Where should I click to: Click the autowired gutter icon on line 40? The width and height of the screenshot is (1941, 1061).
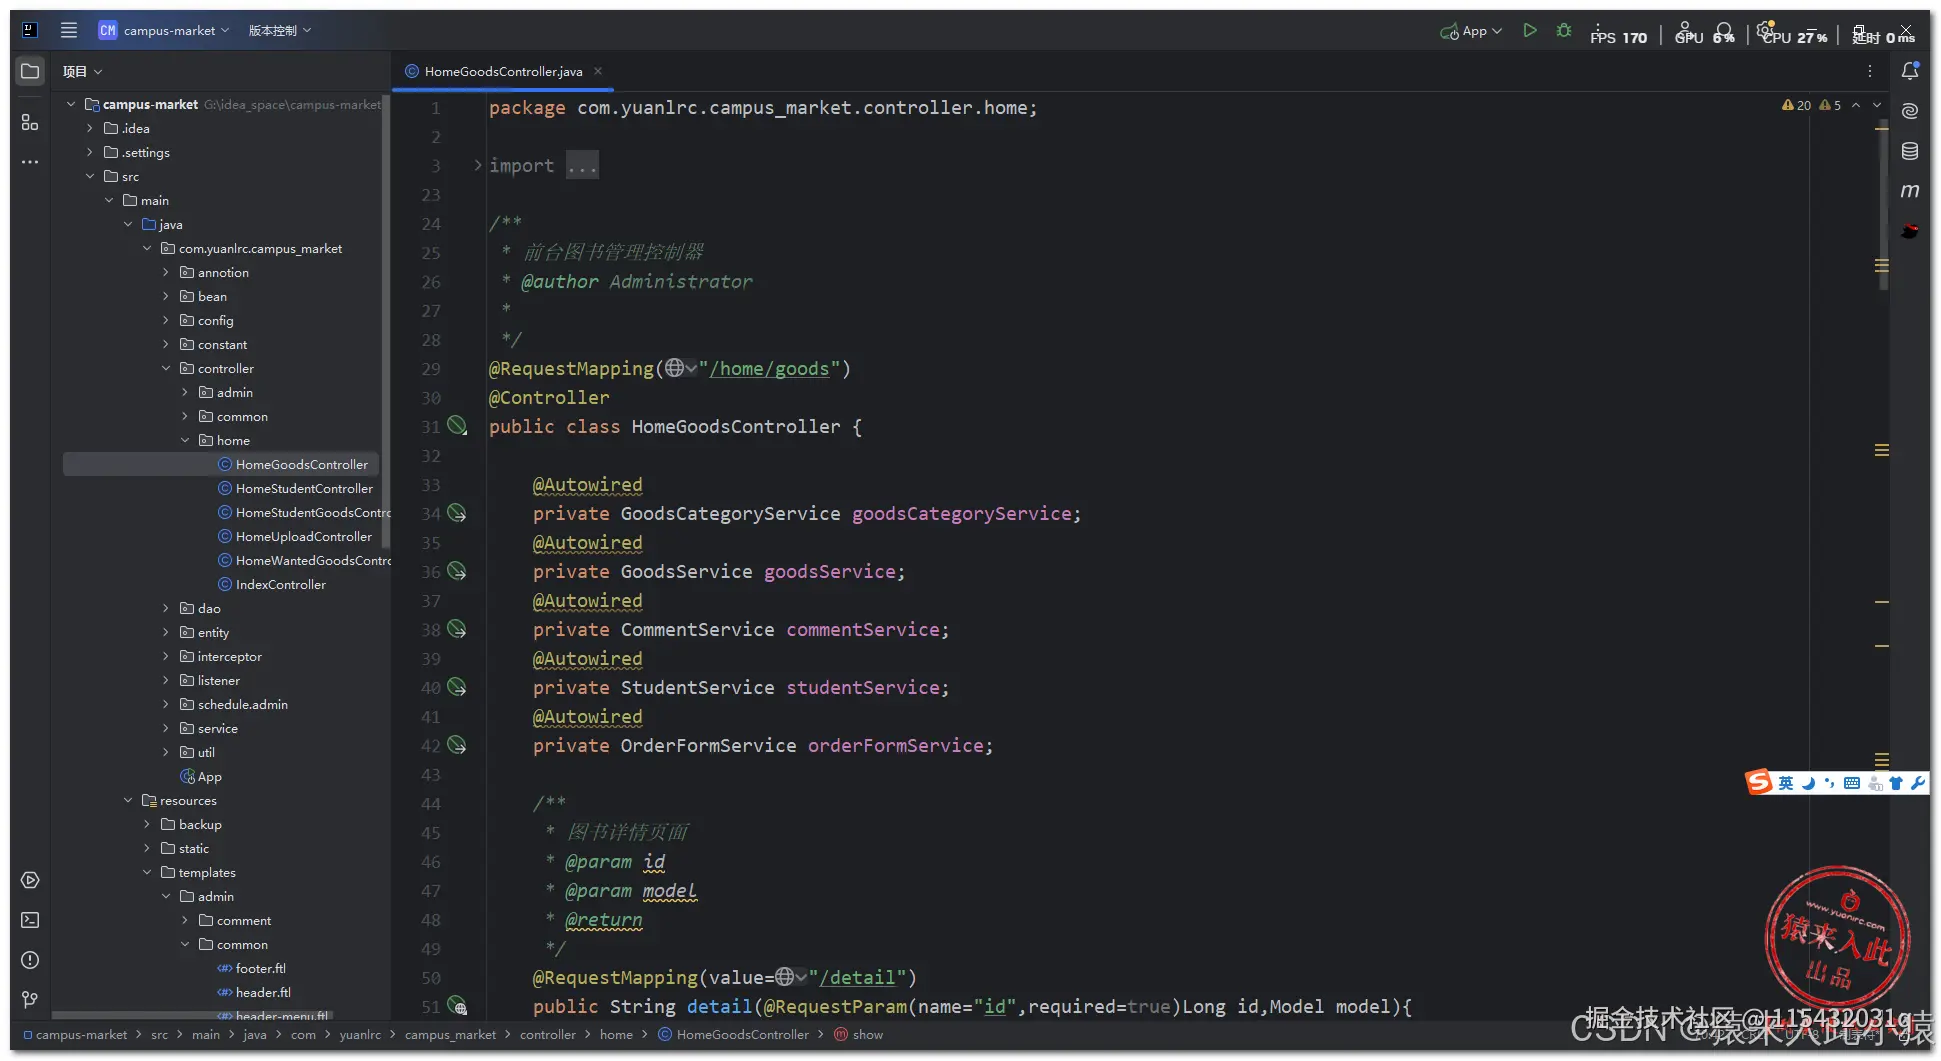[x=457, y=687]
